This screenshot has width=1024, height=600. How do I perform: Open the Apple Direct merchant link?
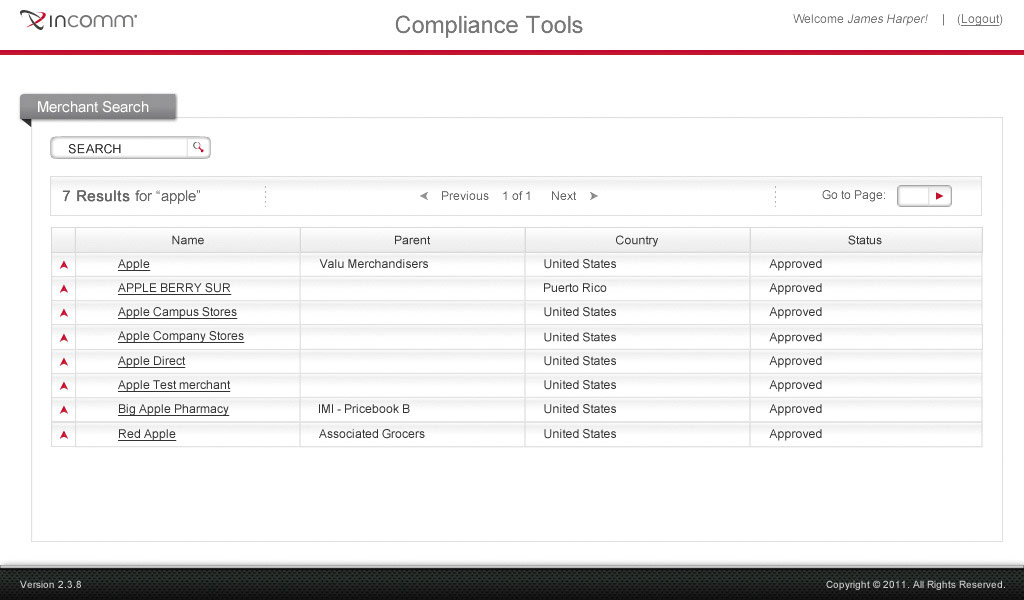point(152,361)
